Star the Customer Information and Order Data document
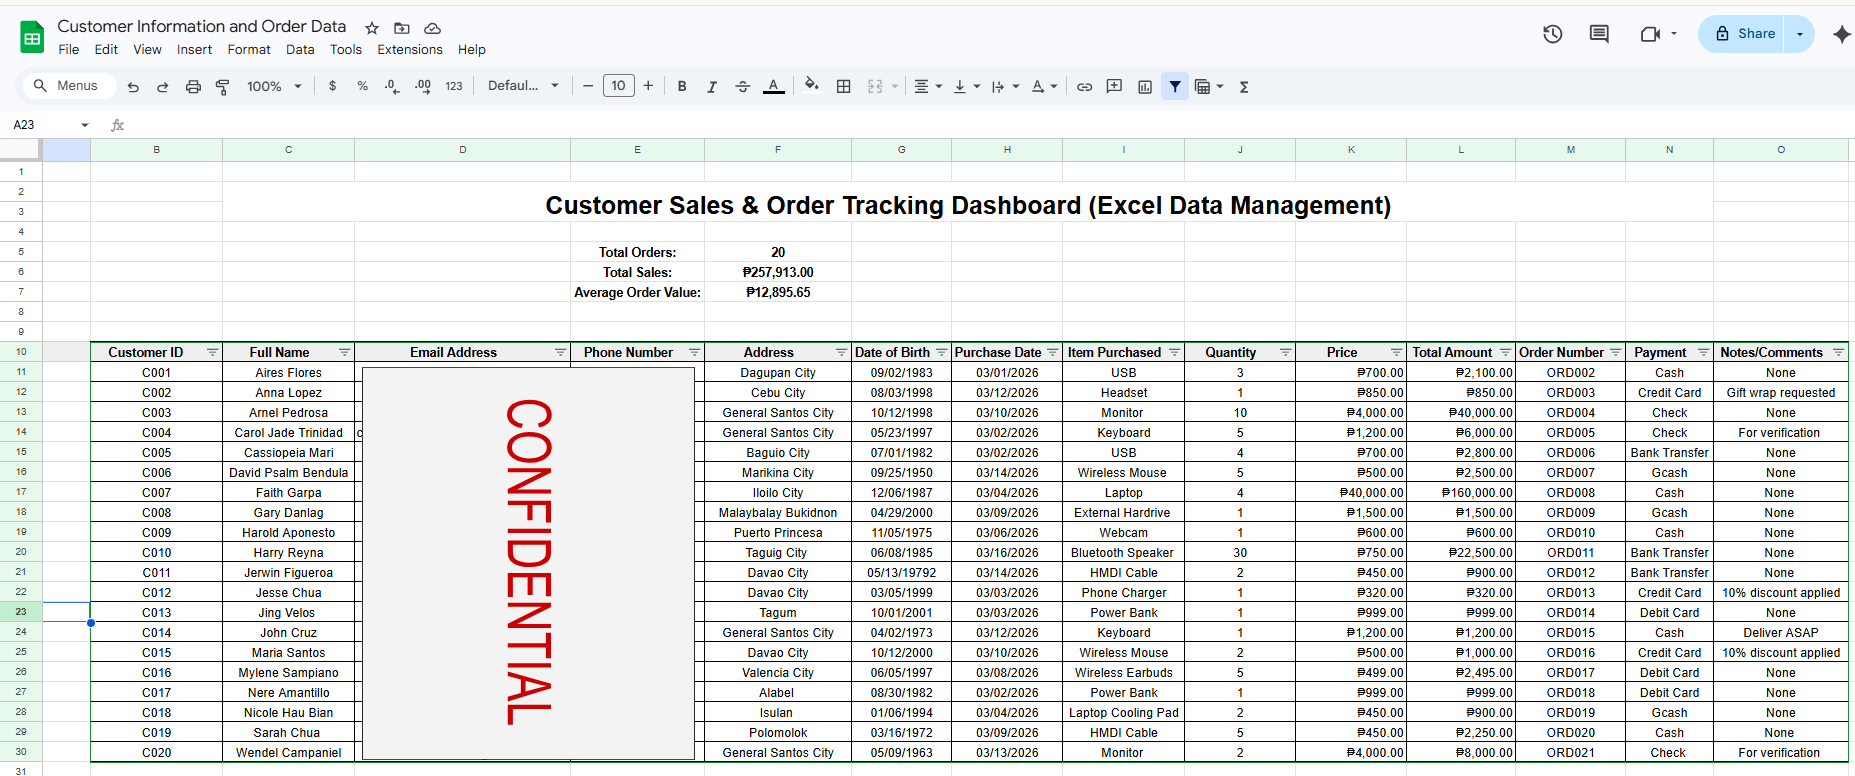 click(x=372, y=28)
